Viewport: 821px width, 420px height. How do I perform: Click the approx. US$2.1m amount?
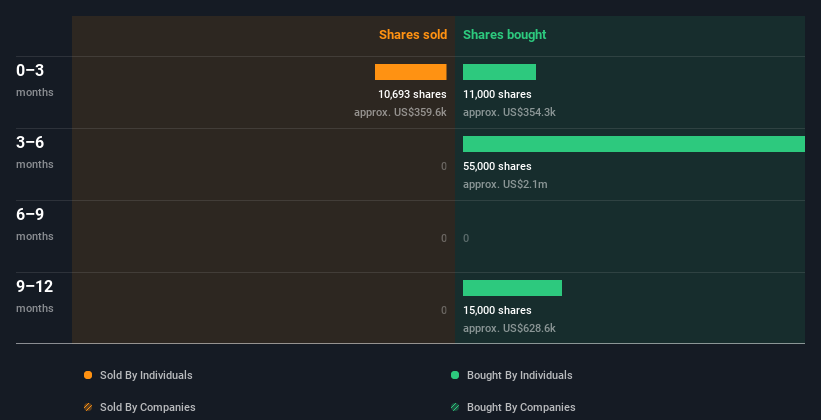(x=505, y=184)
